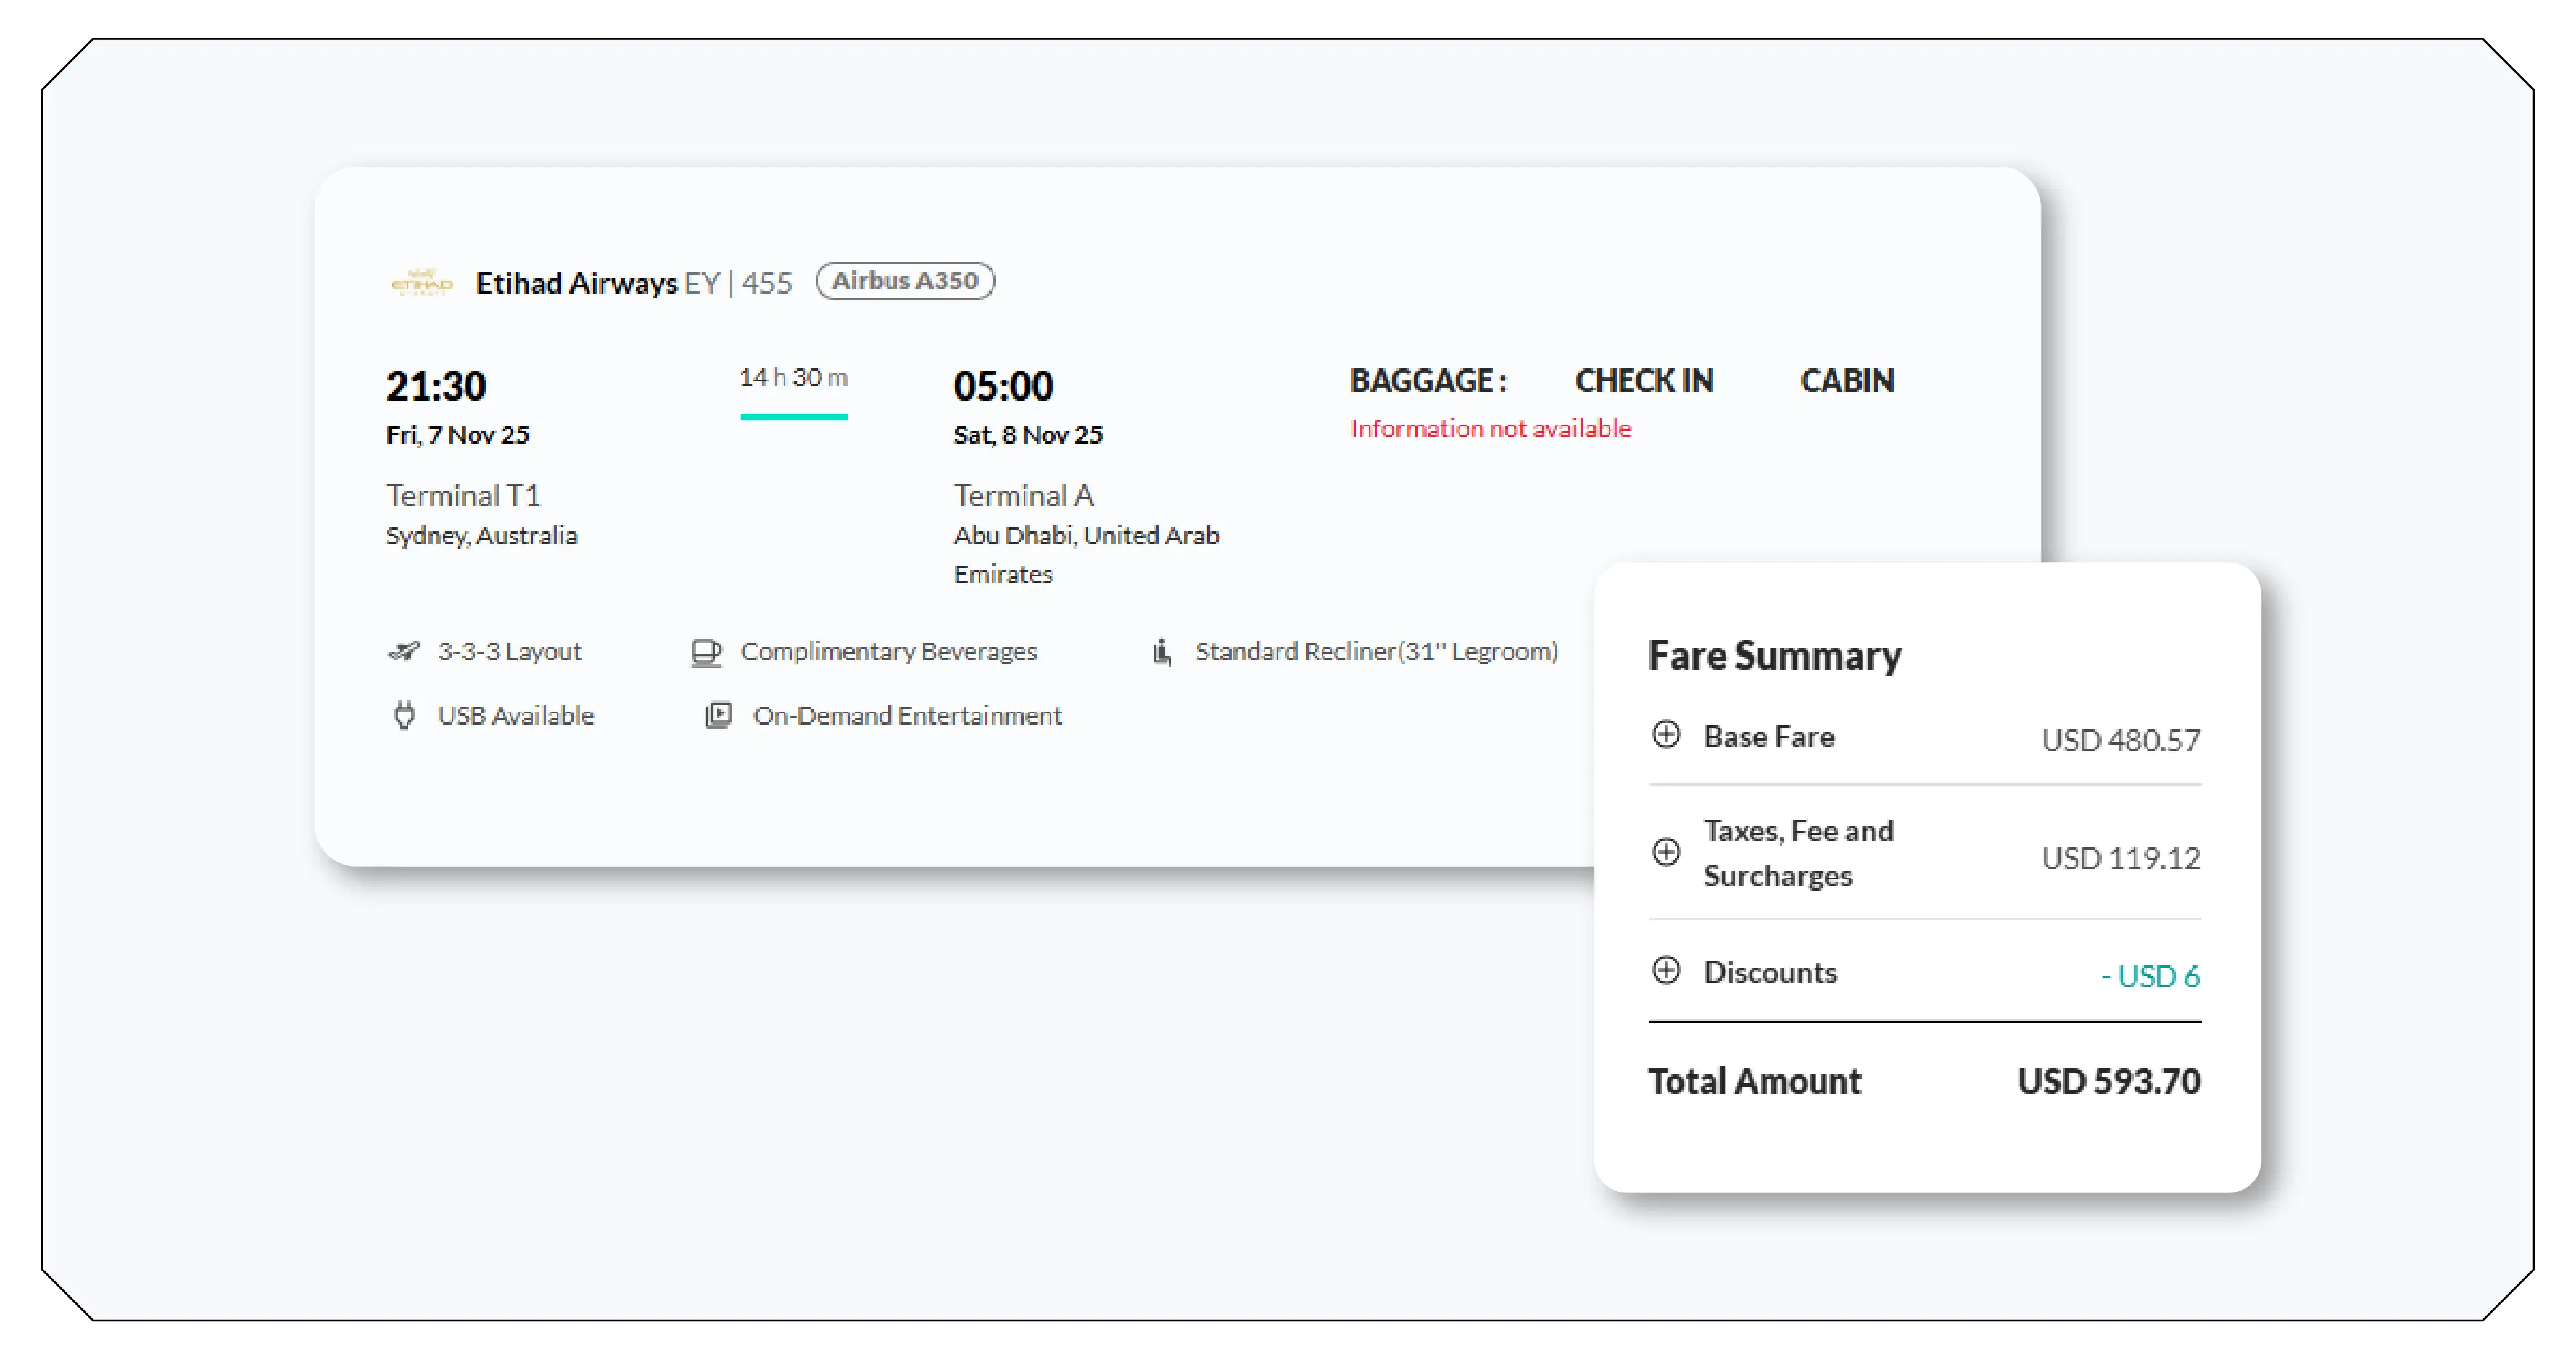Select the Standard Recliner legroom icon
The width and height of the screenshot is (2576, 1359).
coord(1161,651)
